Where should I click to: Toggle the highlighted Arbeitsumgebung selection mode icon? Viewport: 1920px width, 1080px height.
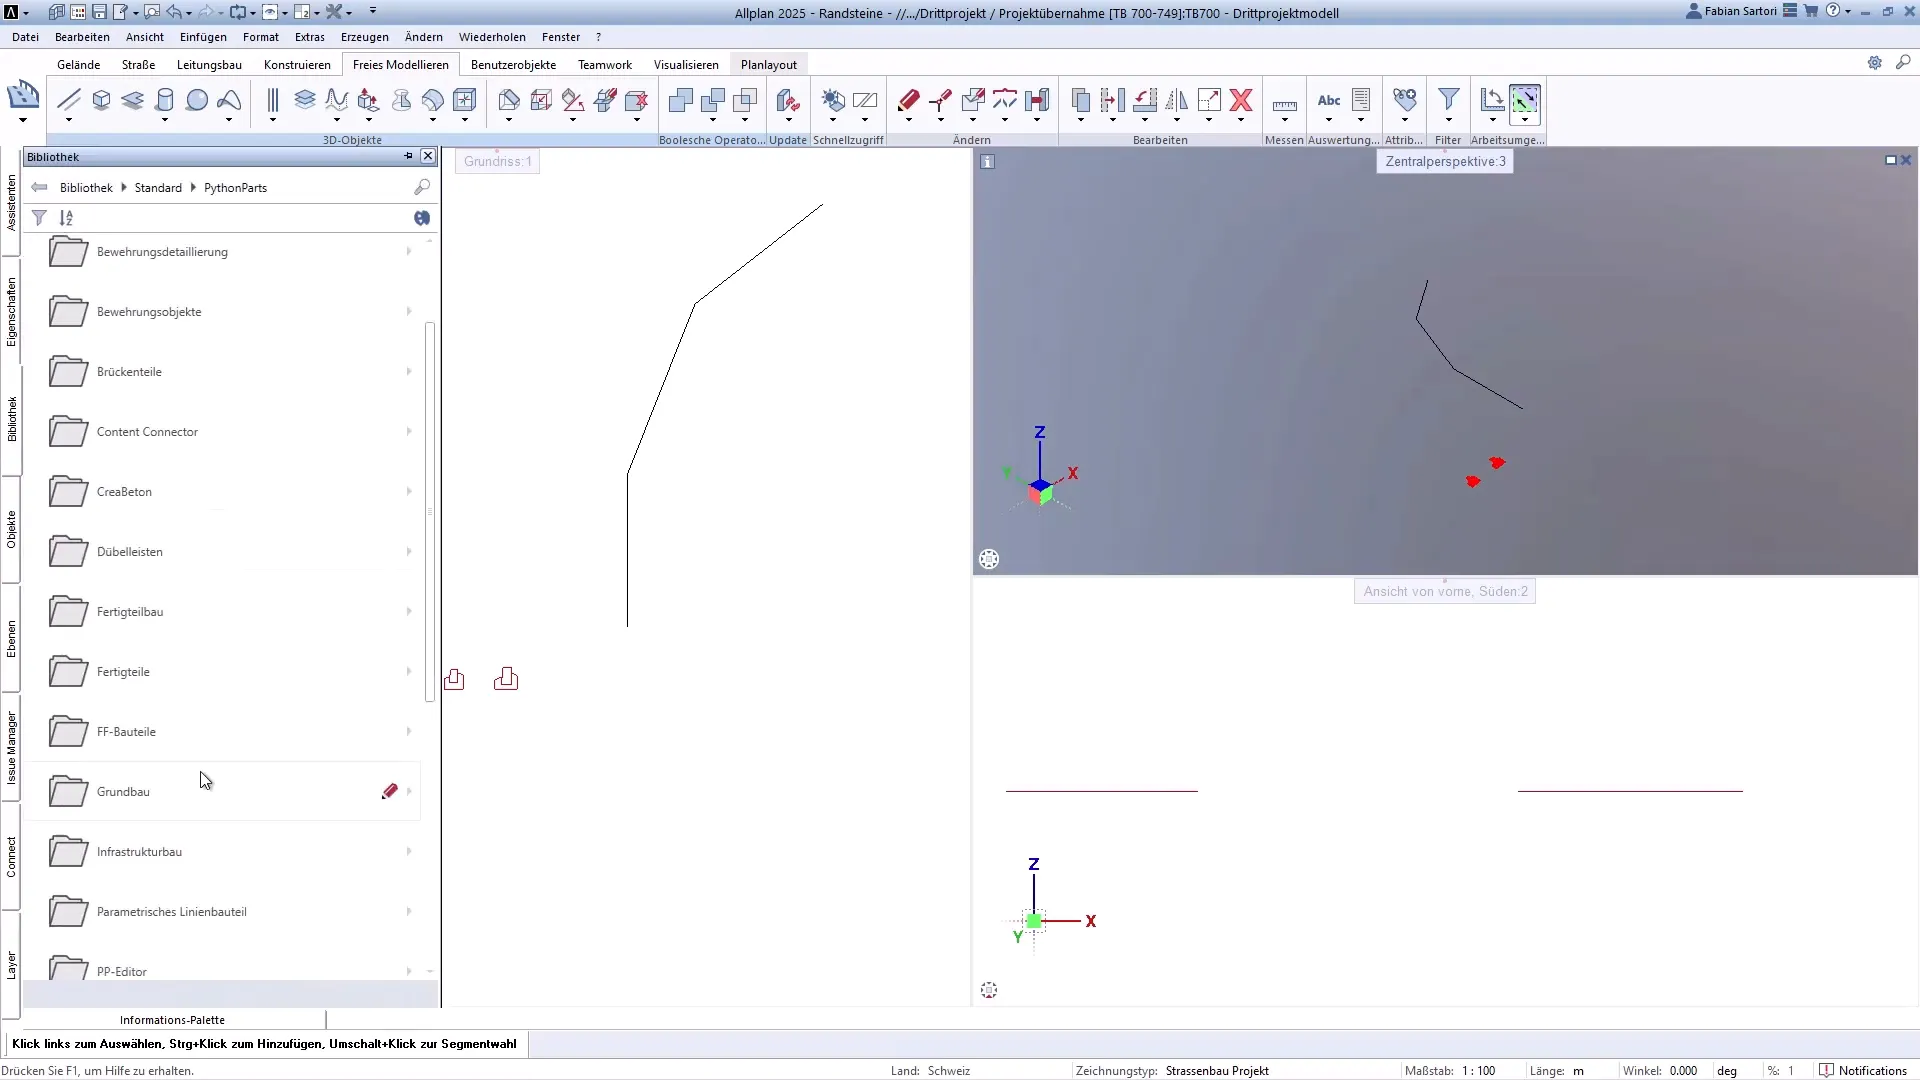click(1524, 100)
